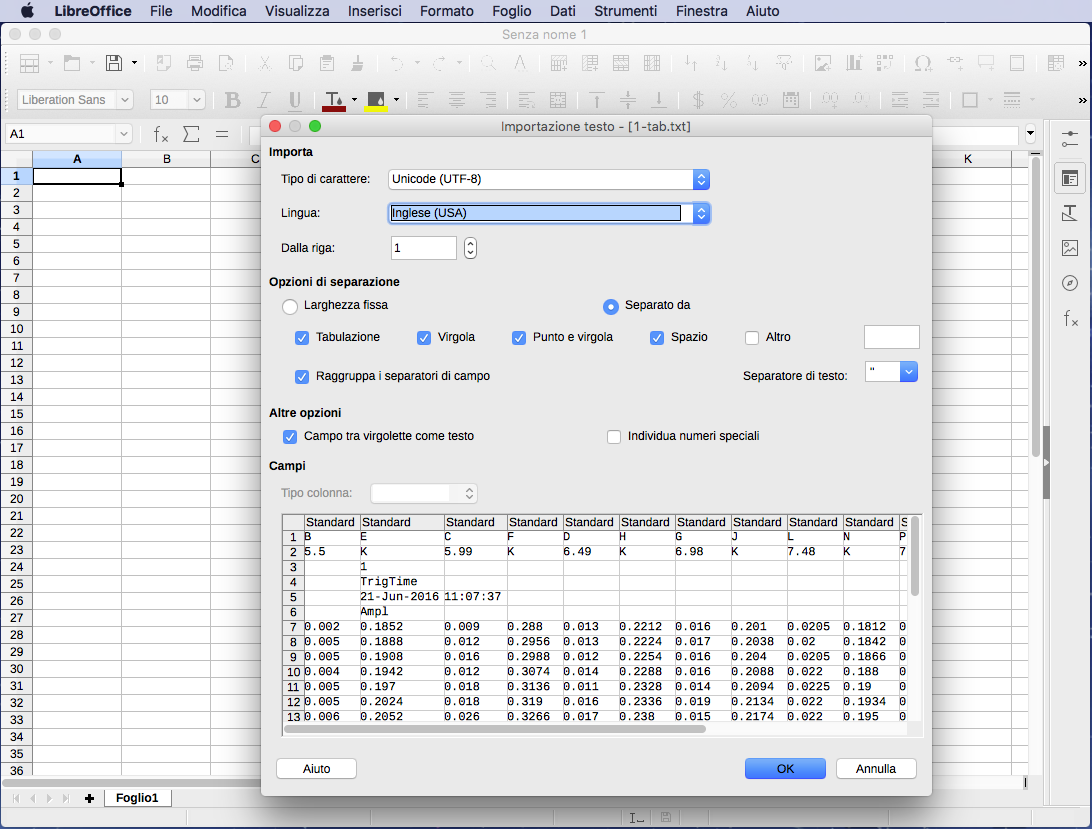
Task: Uncheck the Virgola separator checkbox
Action: click(x=424, y=337)
